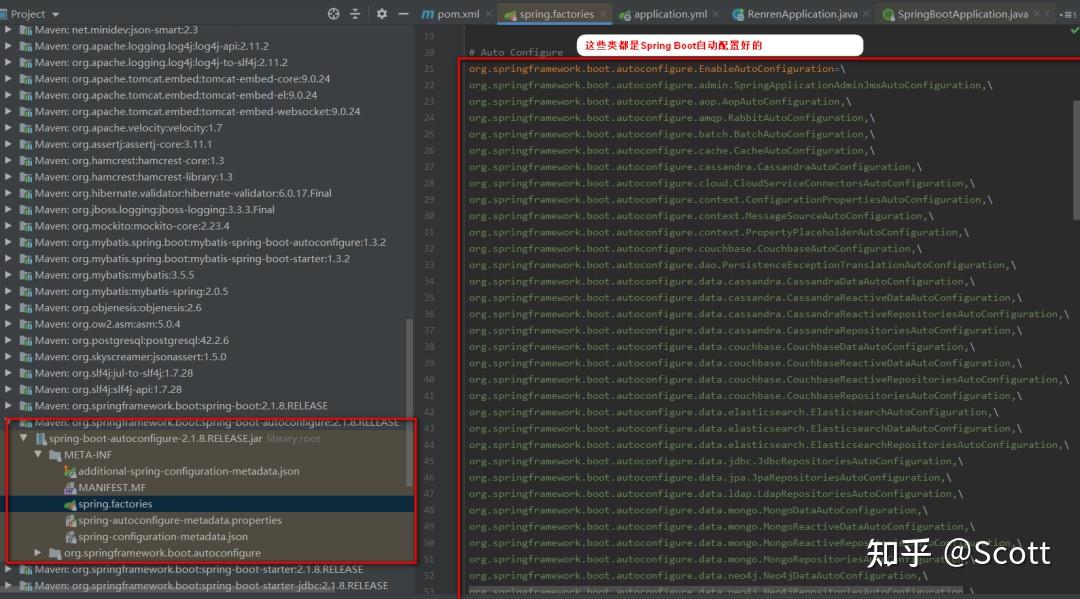The image size is (1080, 599).
Task: Close the pom.xml tab
Action: click(x=488, y=14)
